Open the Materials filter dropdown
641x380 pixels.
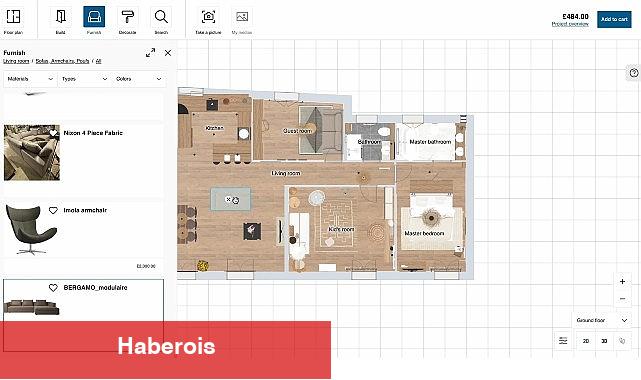click(x=30, y=79)
